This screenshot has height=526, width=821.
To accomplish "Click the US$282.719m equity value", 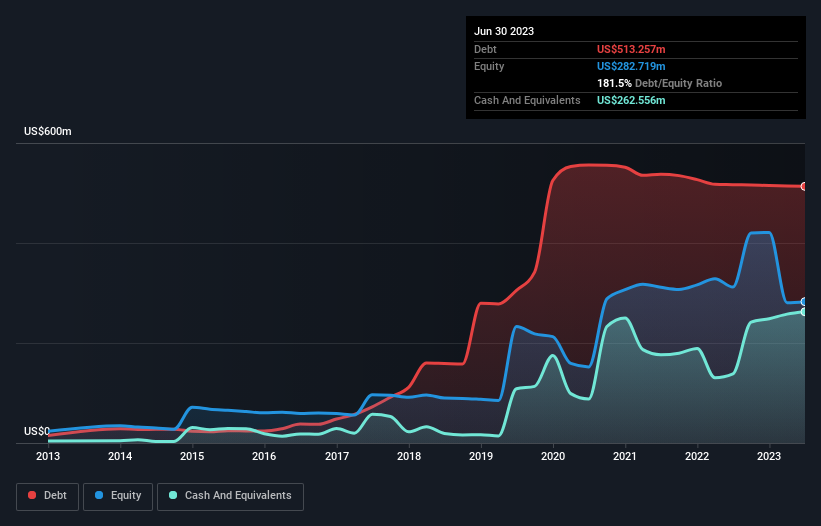I will (x=631, y=66).
